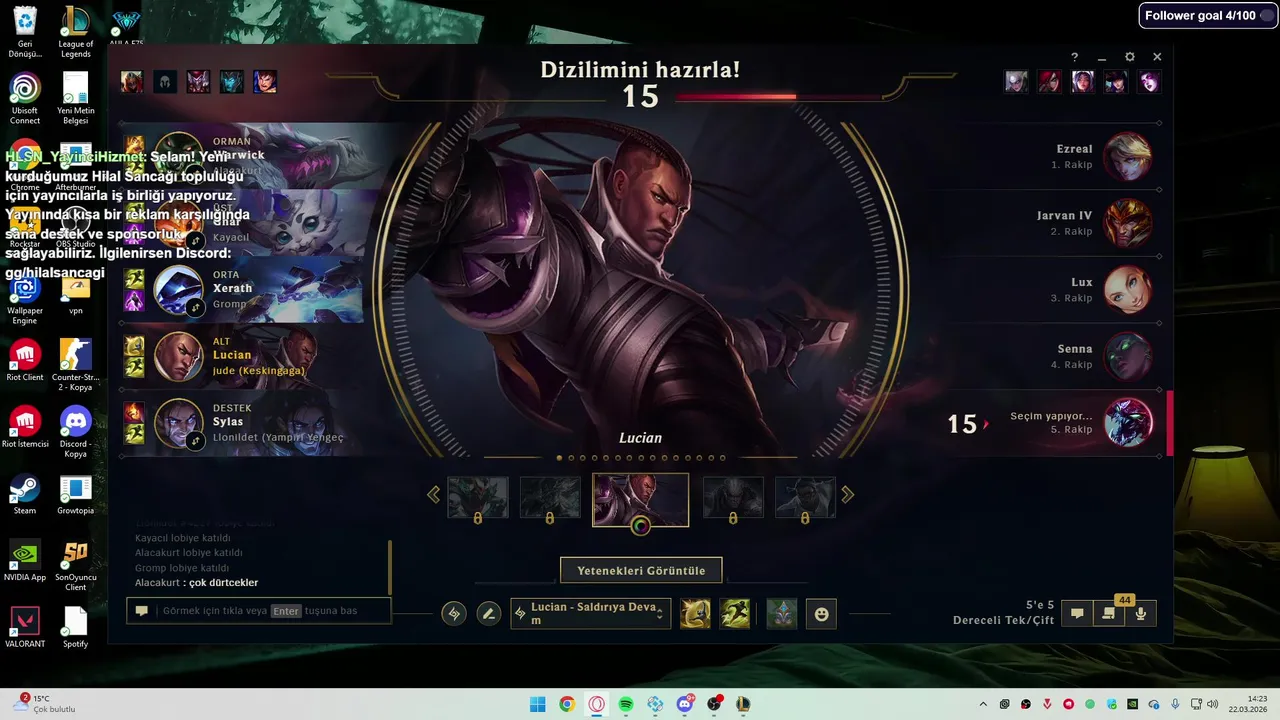Open the chat bubble panel button
This screenshot has width=1280, height=720.
click(x=1077, y=613)
